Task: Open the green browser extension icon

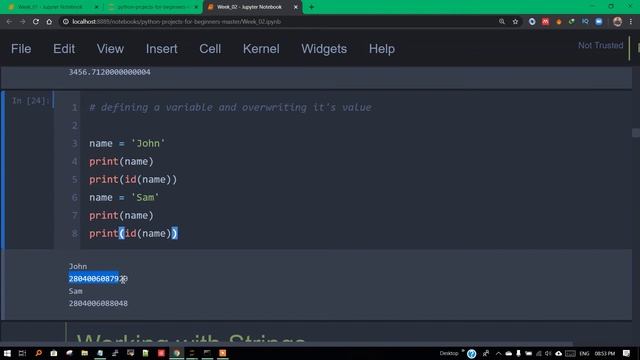Action: [x=572, y=21]
